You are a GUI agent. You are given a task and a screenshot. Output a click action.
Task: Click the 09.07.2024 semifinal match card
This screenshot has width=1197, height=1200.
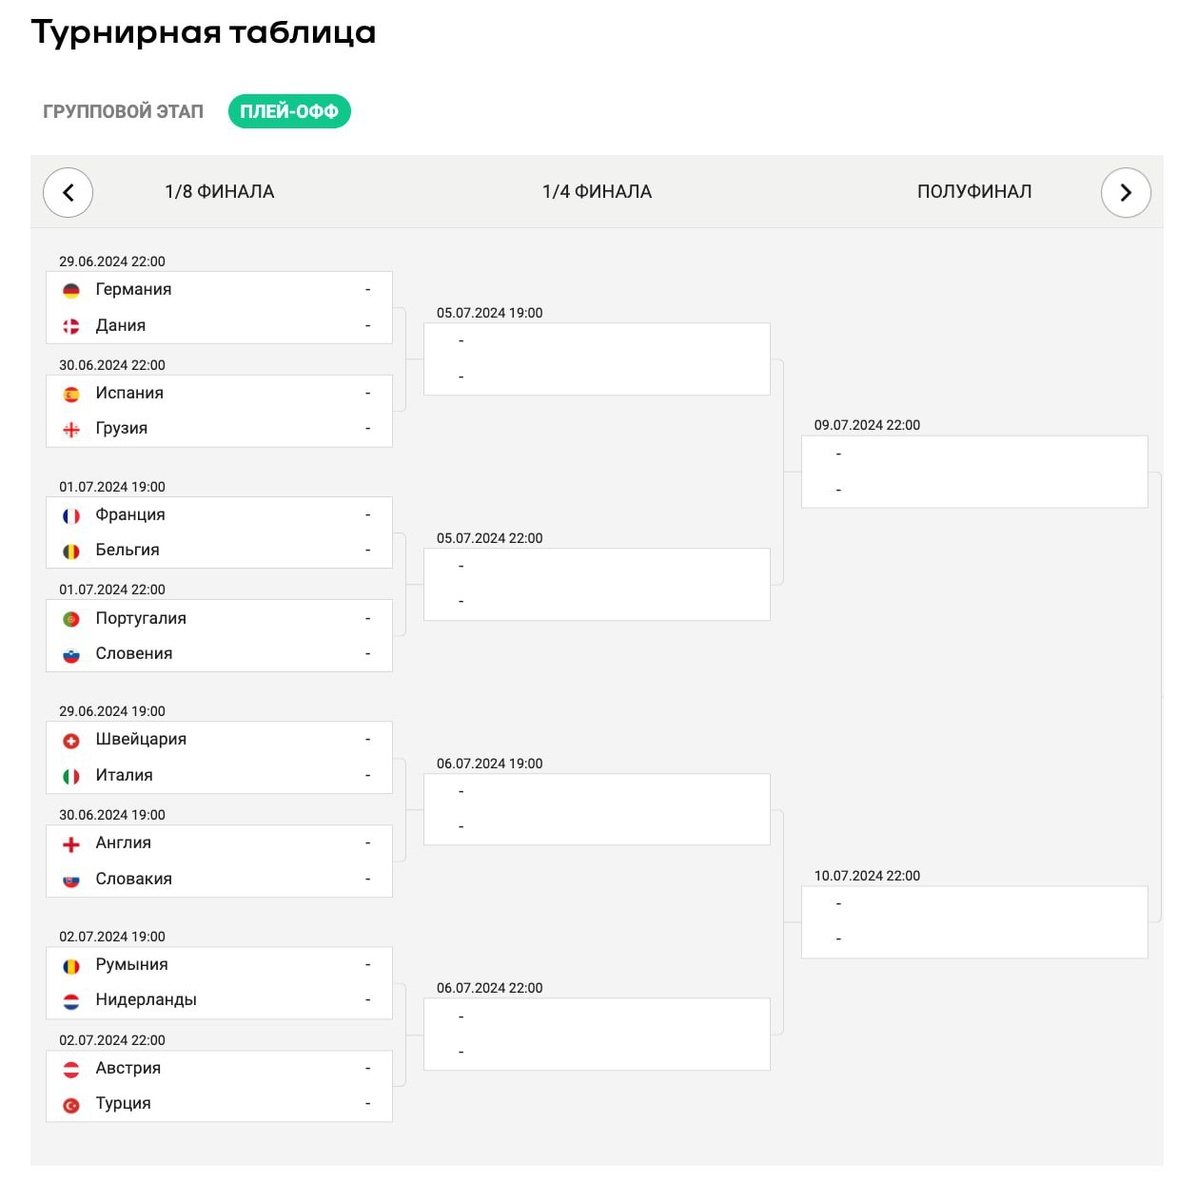point(973,470)
